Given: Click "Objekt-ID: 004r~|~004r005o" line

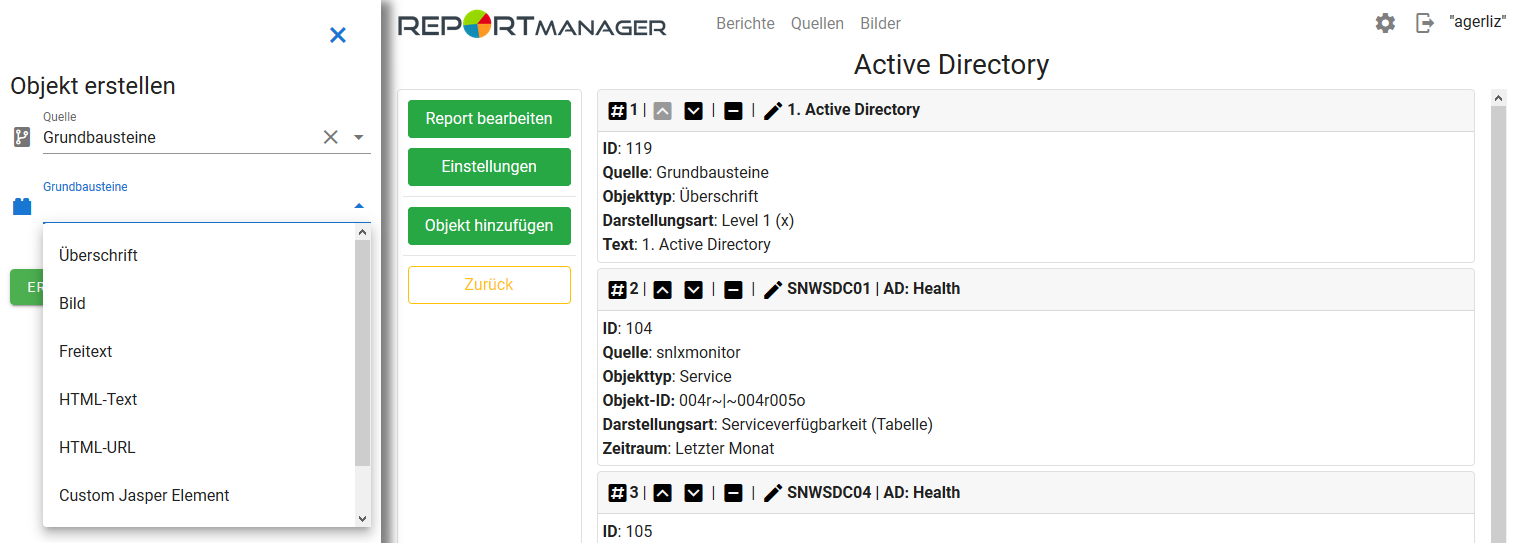Looking at the screenshot, I should (x=704, y=400).
